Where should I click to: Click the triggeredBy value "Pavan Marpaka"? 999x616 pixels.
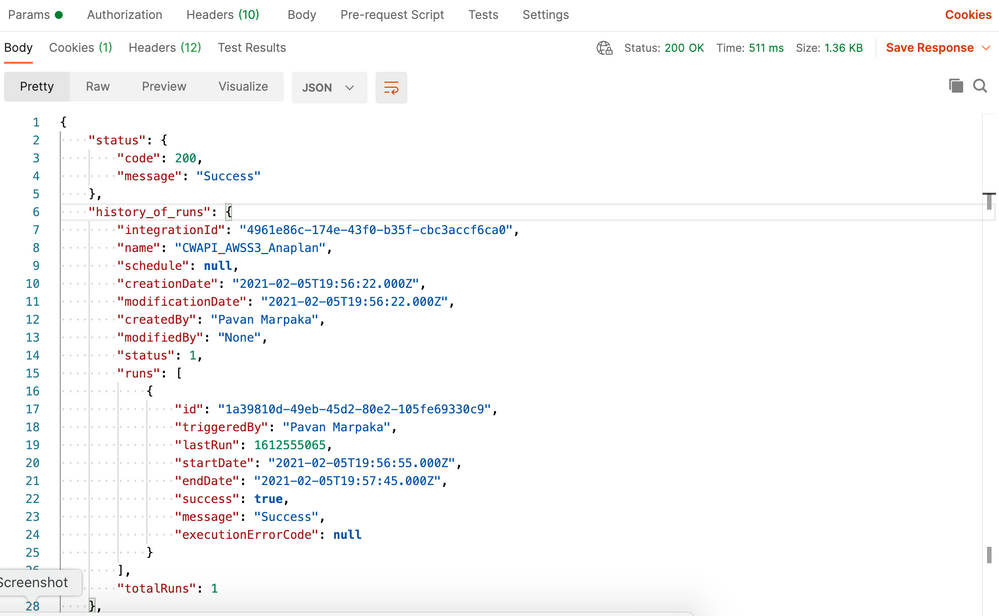[x=336, y=427]
